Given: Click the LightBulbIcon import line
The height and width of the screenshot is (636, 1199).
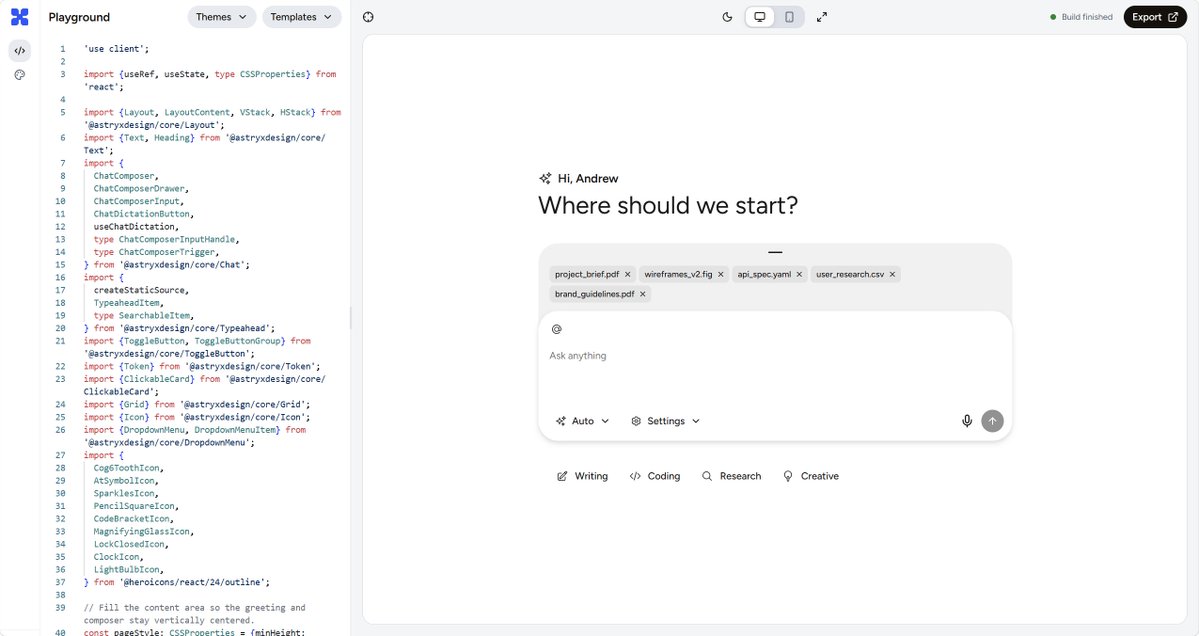Looking at the screenshot, I should 128,569.
